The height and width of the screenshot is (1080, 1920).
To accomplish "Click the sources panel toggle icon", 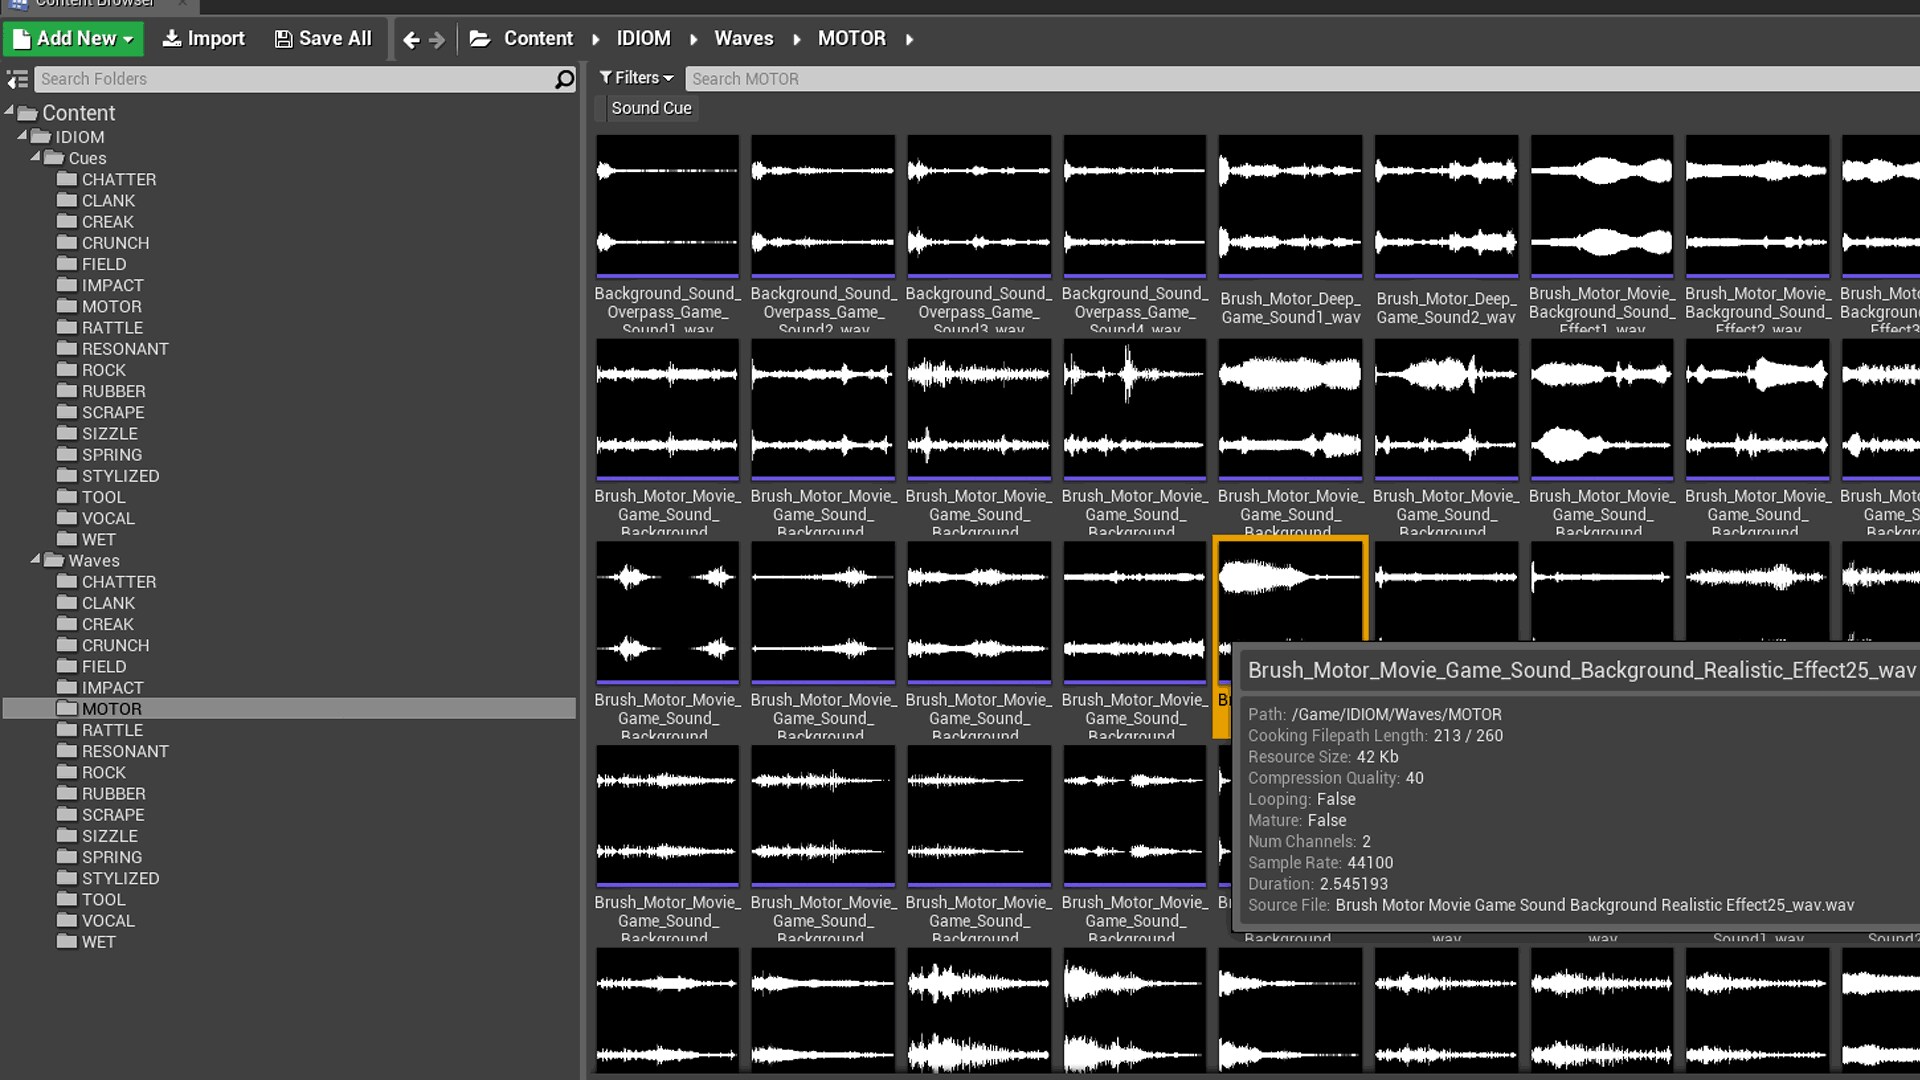I will point(16,78).
